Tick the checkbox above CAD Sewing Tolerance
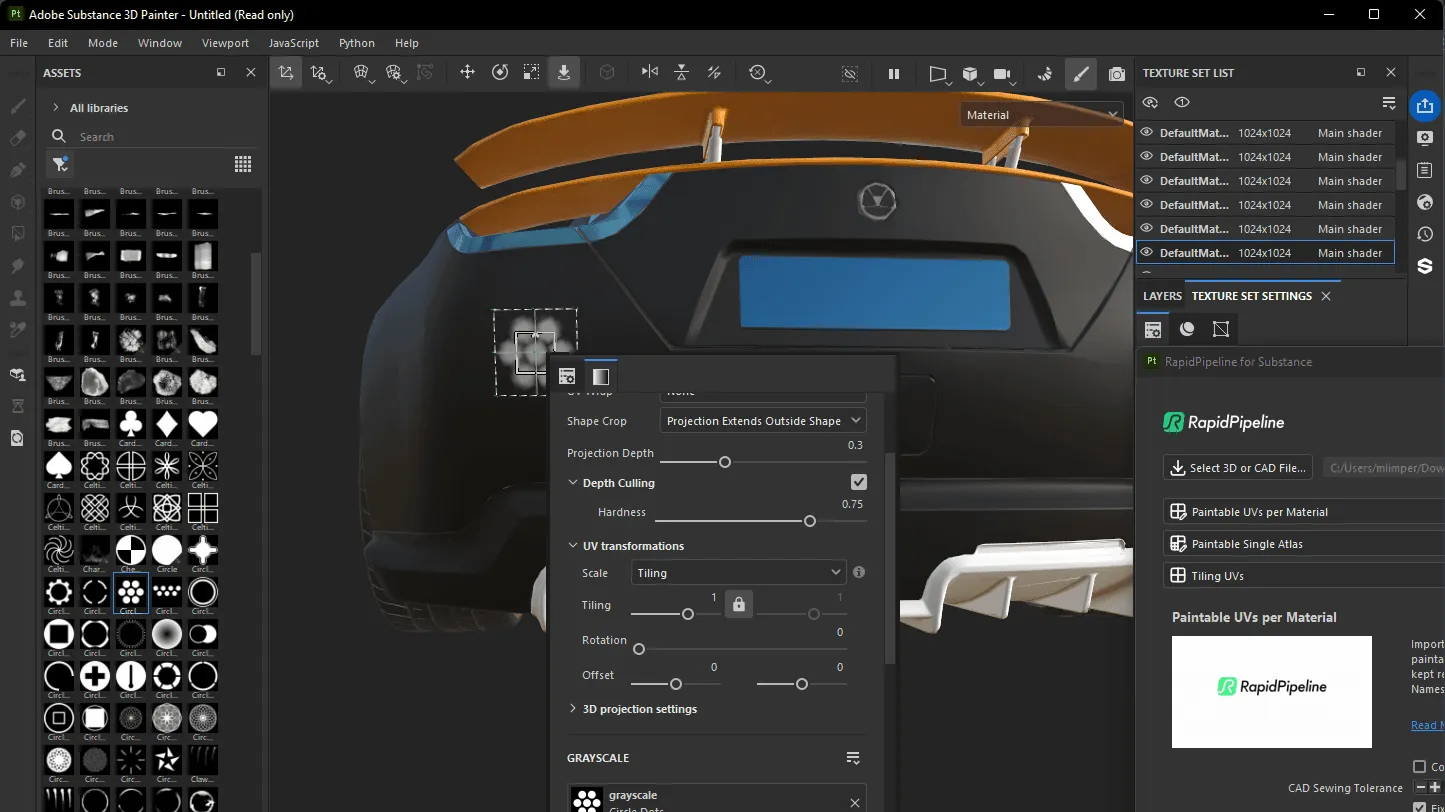The image size is (1445, 812). 1419,767
